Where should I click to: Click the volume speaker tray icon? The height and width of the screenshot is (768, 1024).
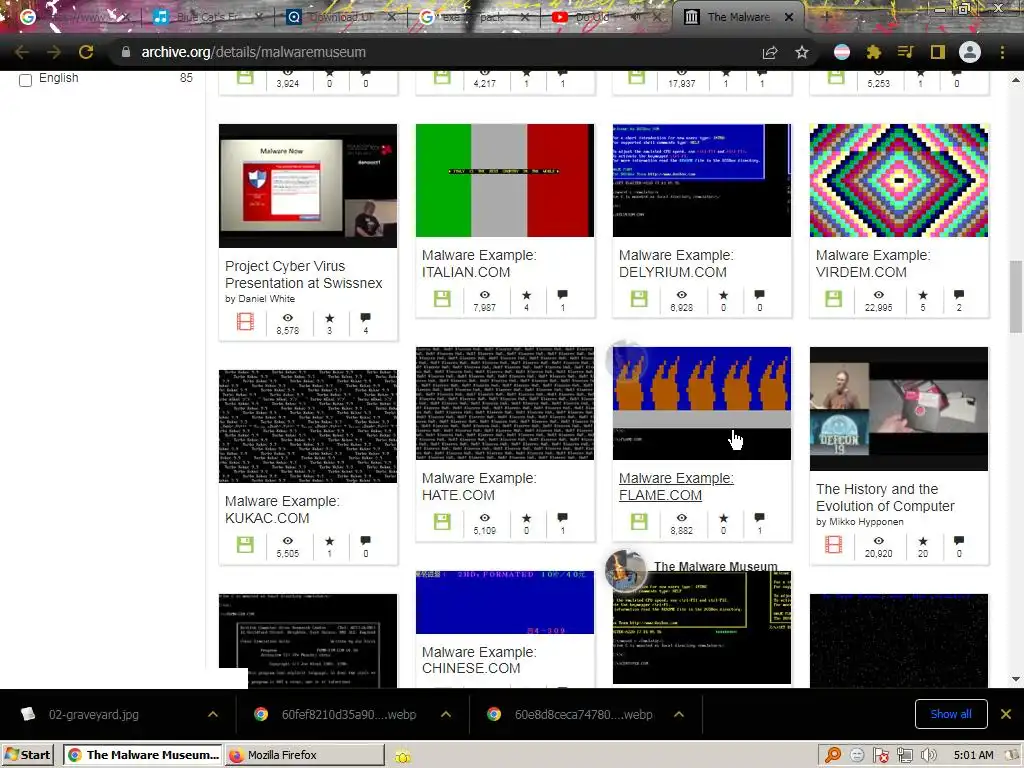pos(929,755)
